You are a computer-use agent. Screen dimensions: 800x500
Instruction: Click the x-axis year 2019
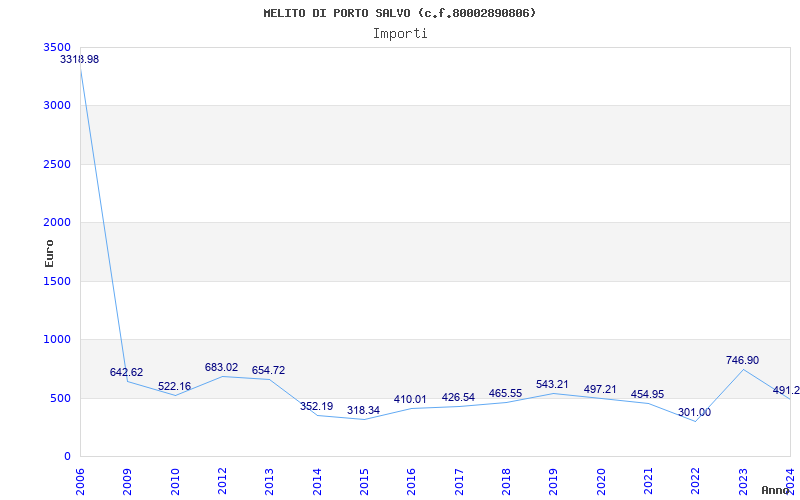554,482
